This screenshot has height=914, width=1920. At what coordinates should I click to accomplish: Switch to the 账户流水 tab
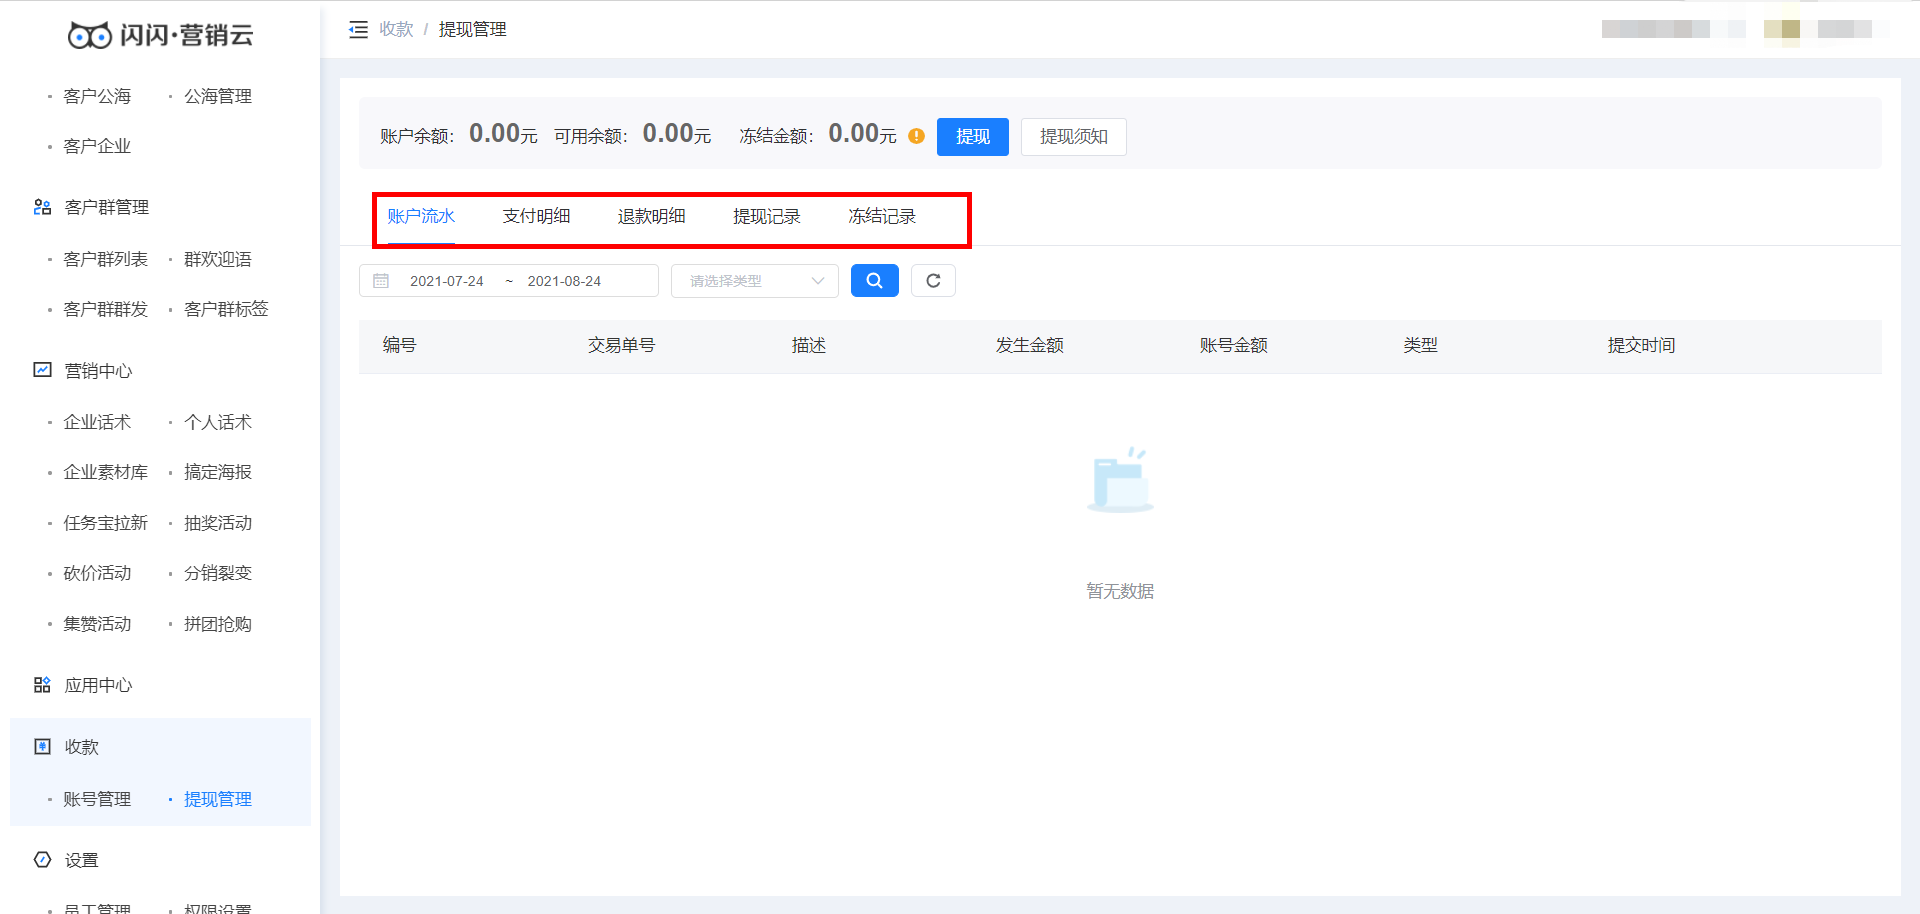pos(421,216)
